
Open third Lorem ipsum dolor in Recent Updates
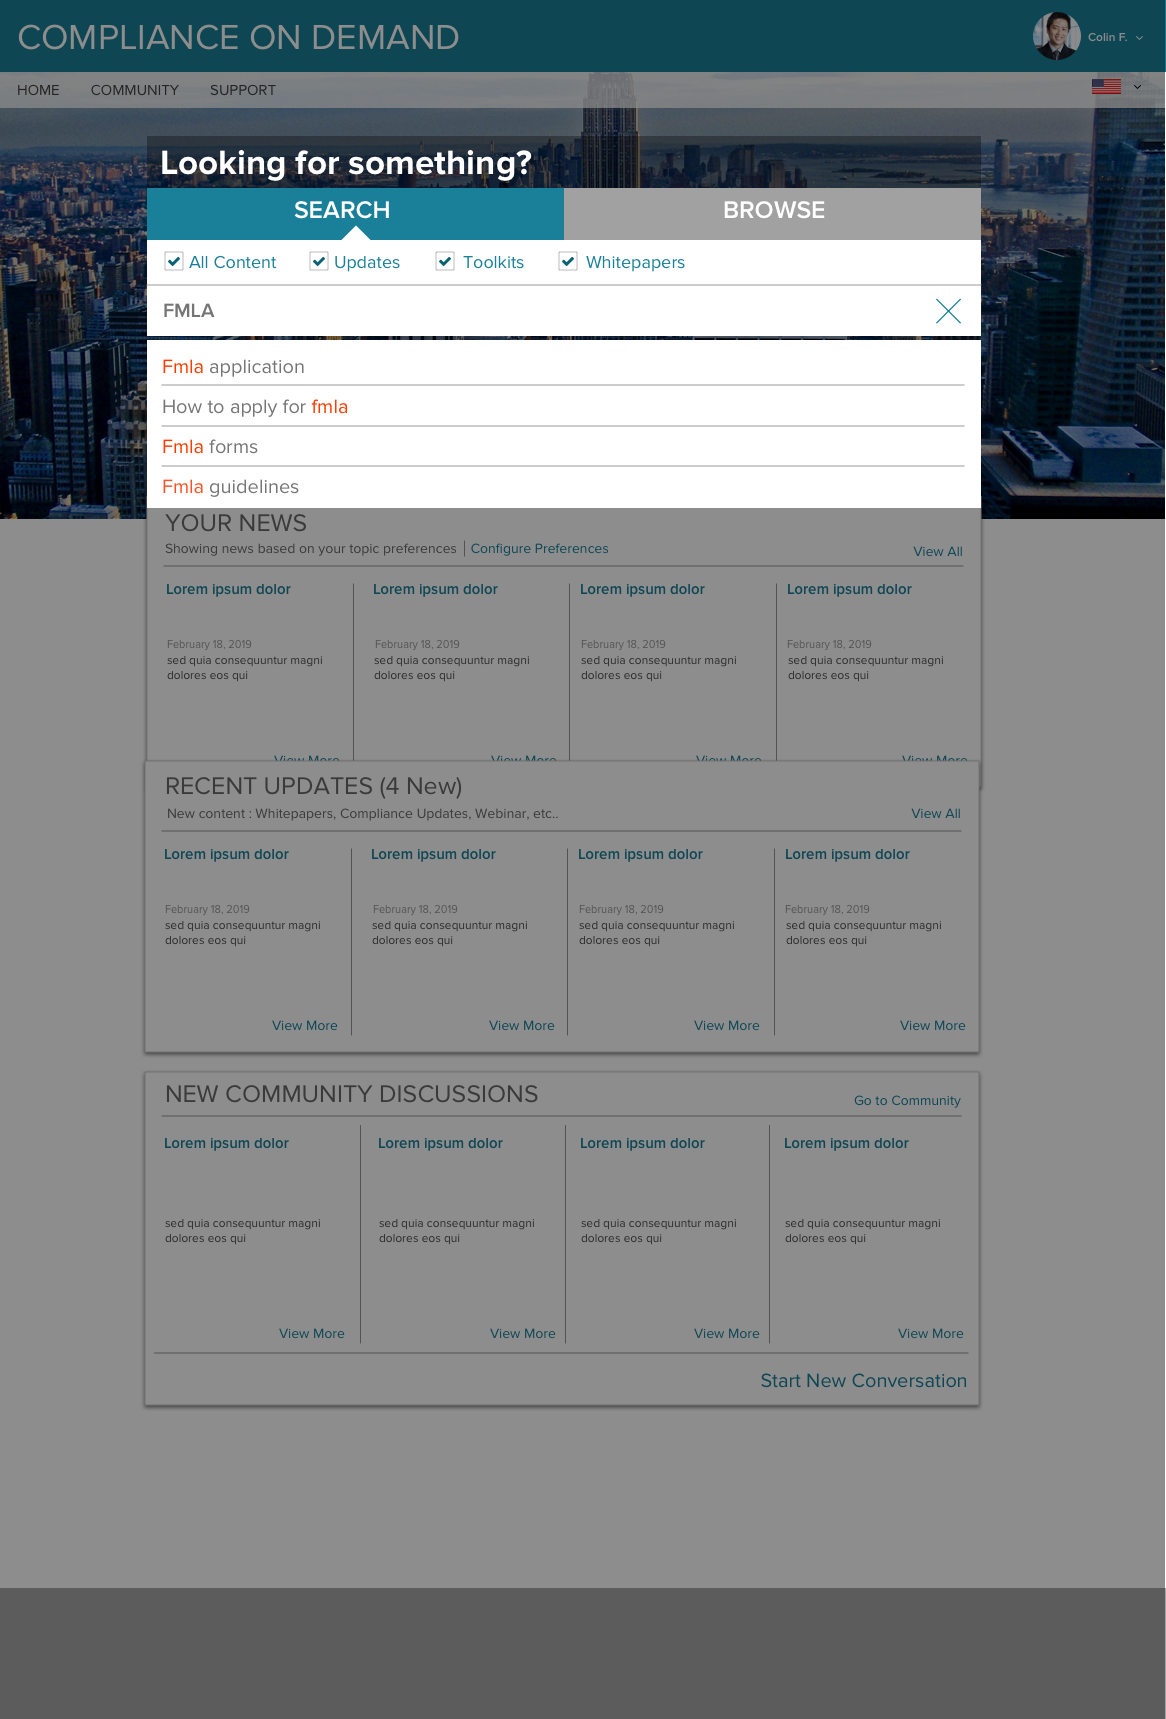640,854
